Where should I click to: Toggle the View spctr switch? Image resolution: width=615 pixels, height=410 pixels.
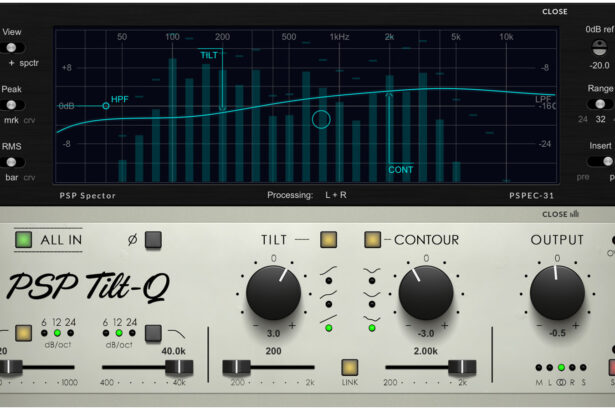point(13,47)
